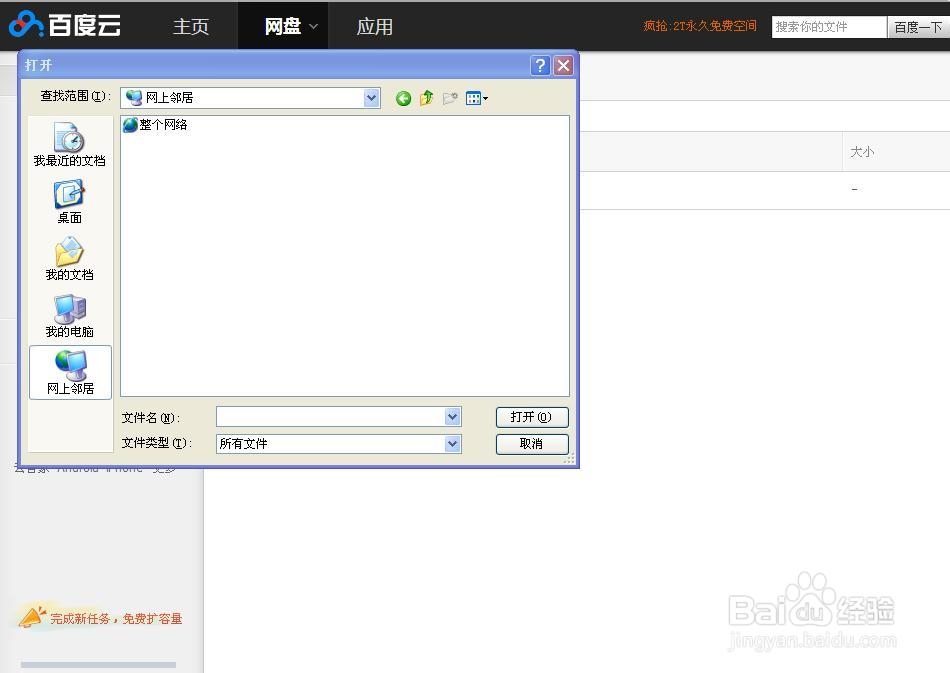Open the 文件类型 dropdown showing 所有文件
Image resolution: width=950 pixels, height=673 pixels.
pyautogui.click(x=451, y=443)
